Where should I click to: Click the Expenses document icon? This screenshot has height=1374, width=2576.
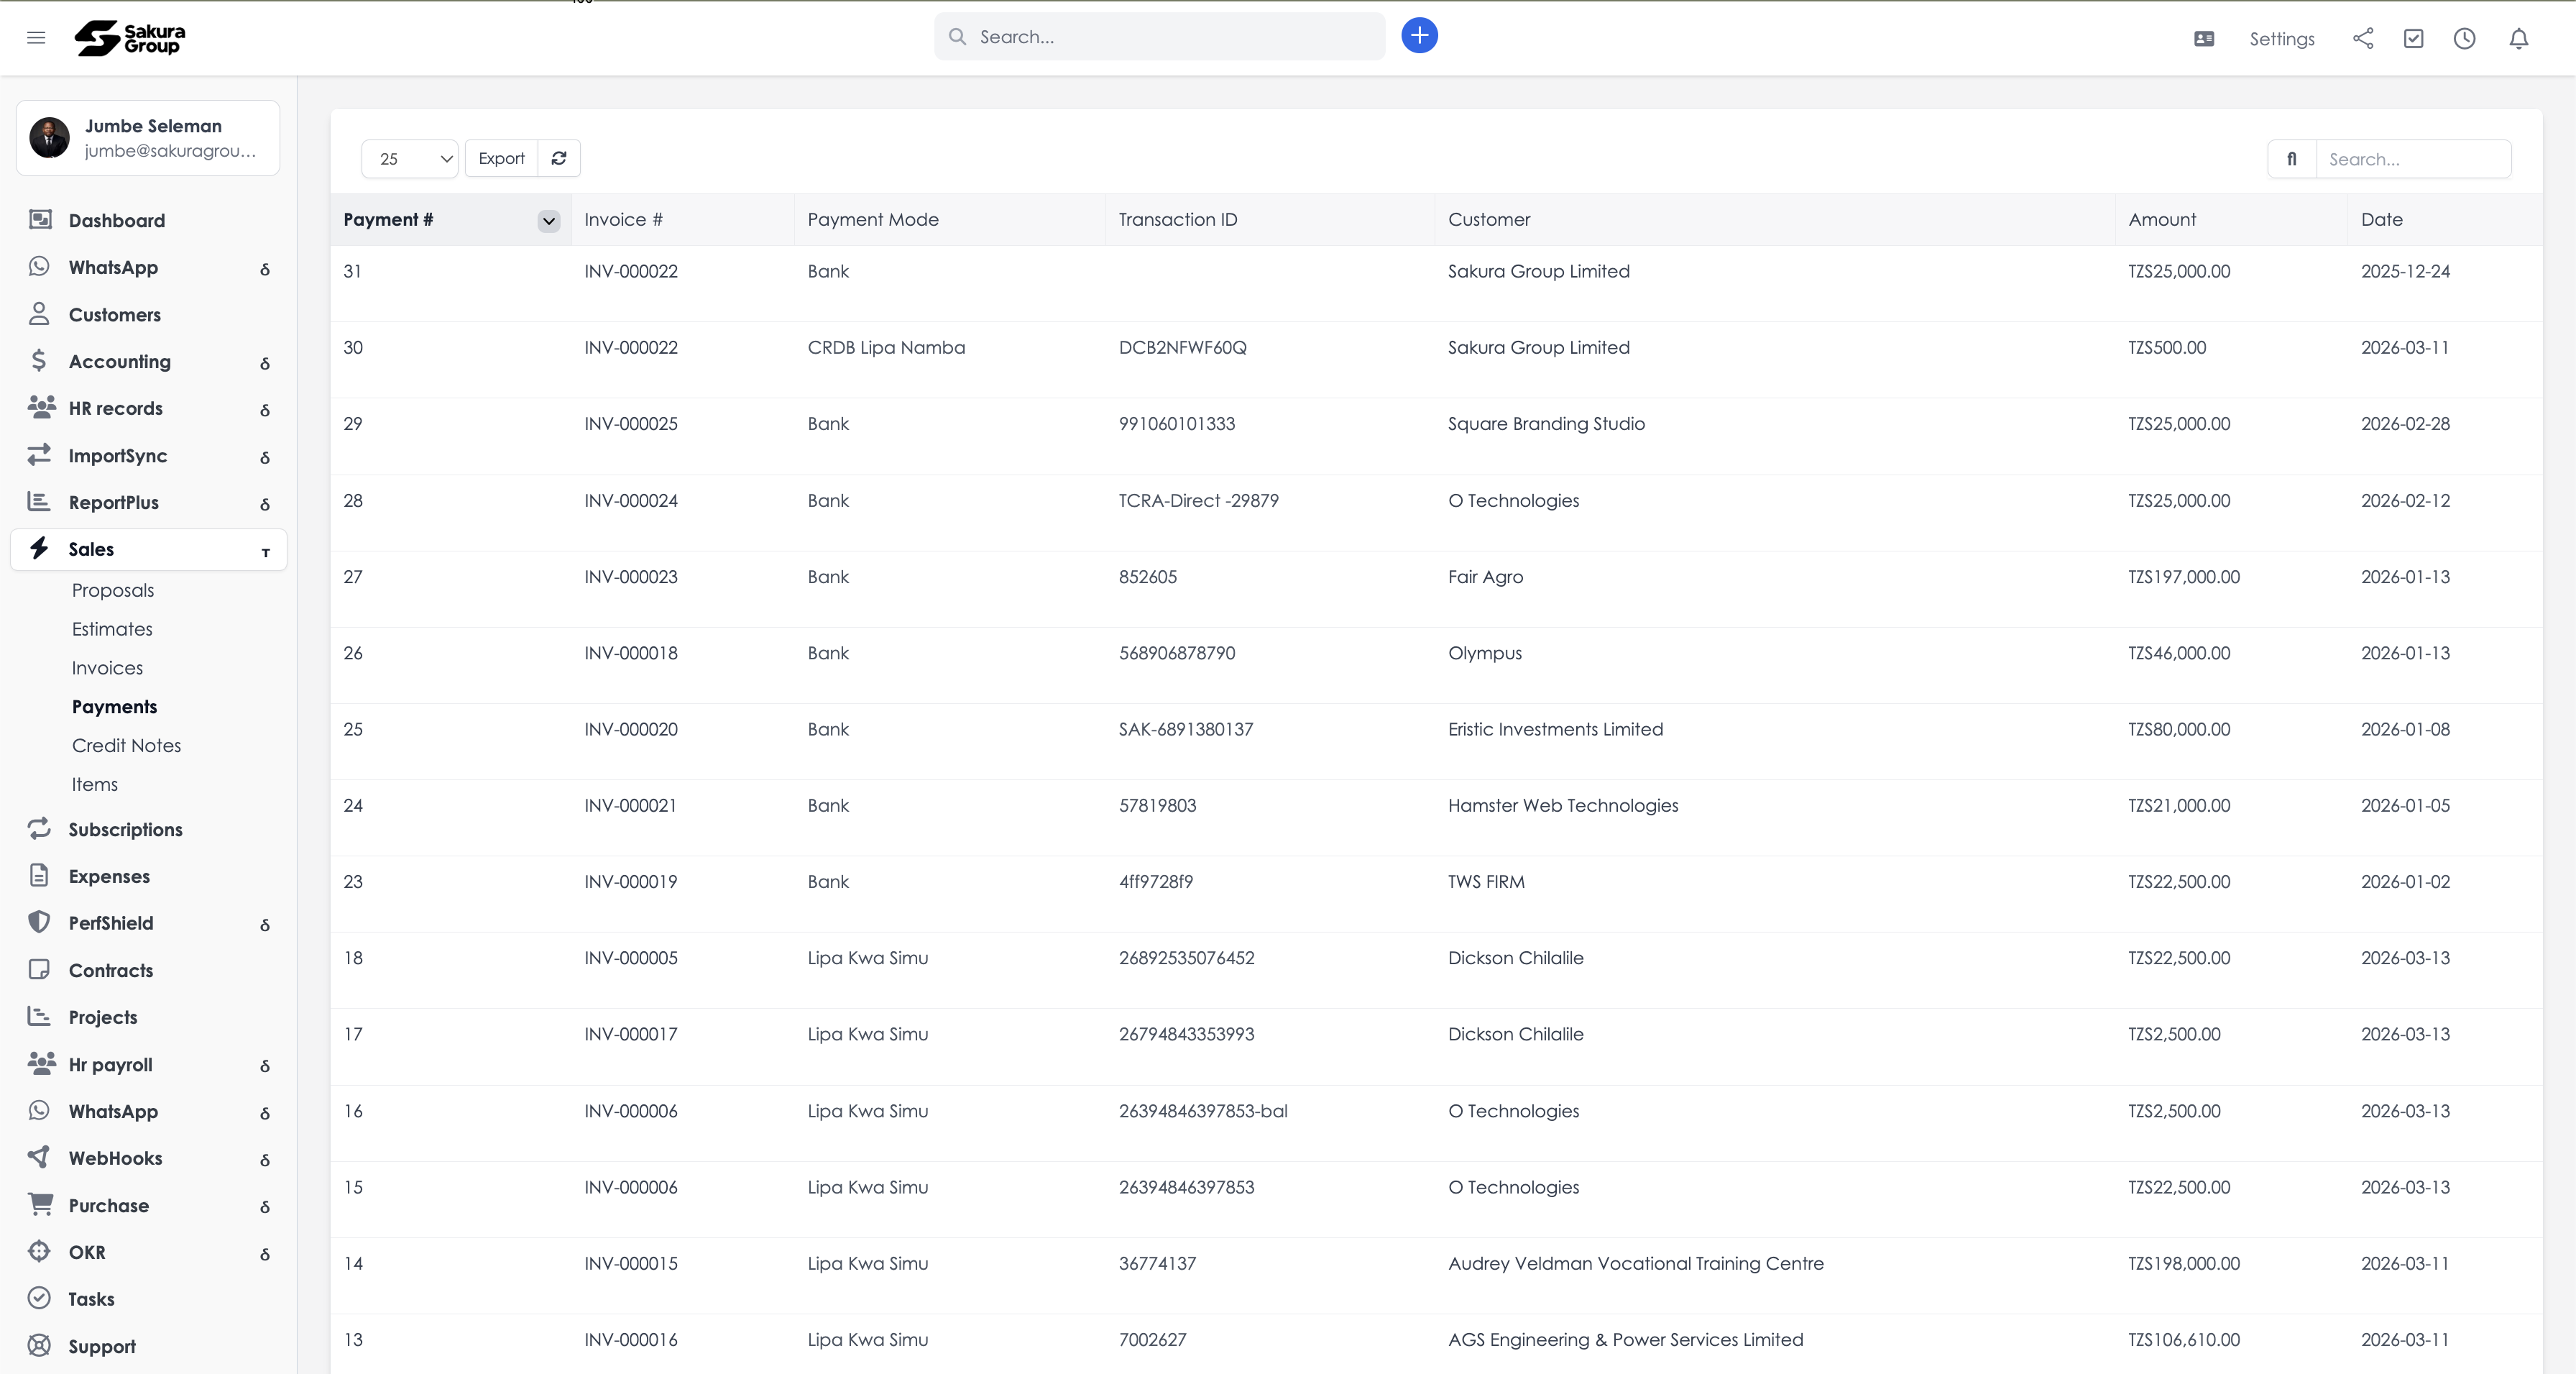click(39, 876)
